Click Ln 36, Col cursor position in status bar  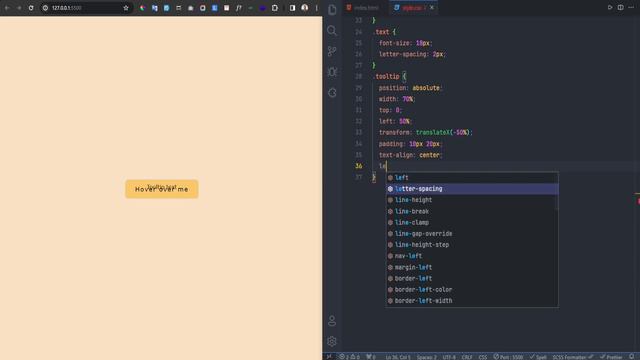click(x=398, y=357)
